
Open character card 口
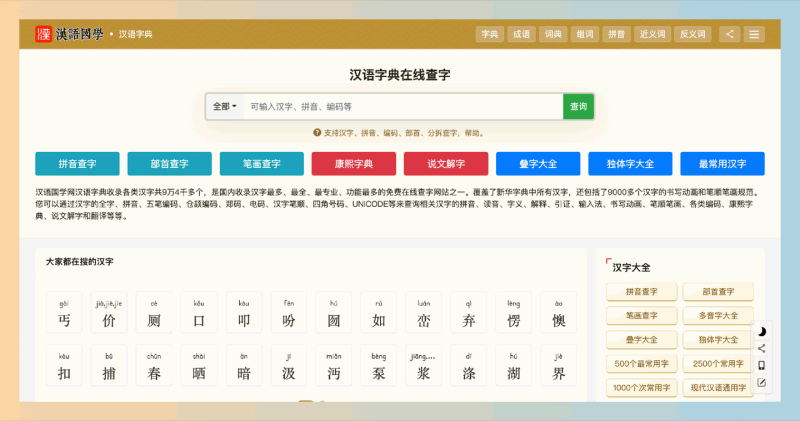tap(199, 312)
